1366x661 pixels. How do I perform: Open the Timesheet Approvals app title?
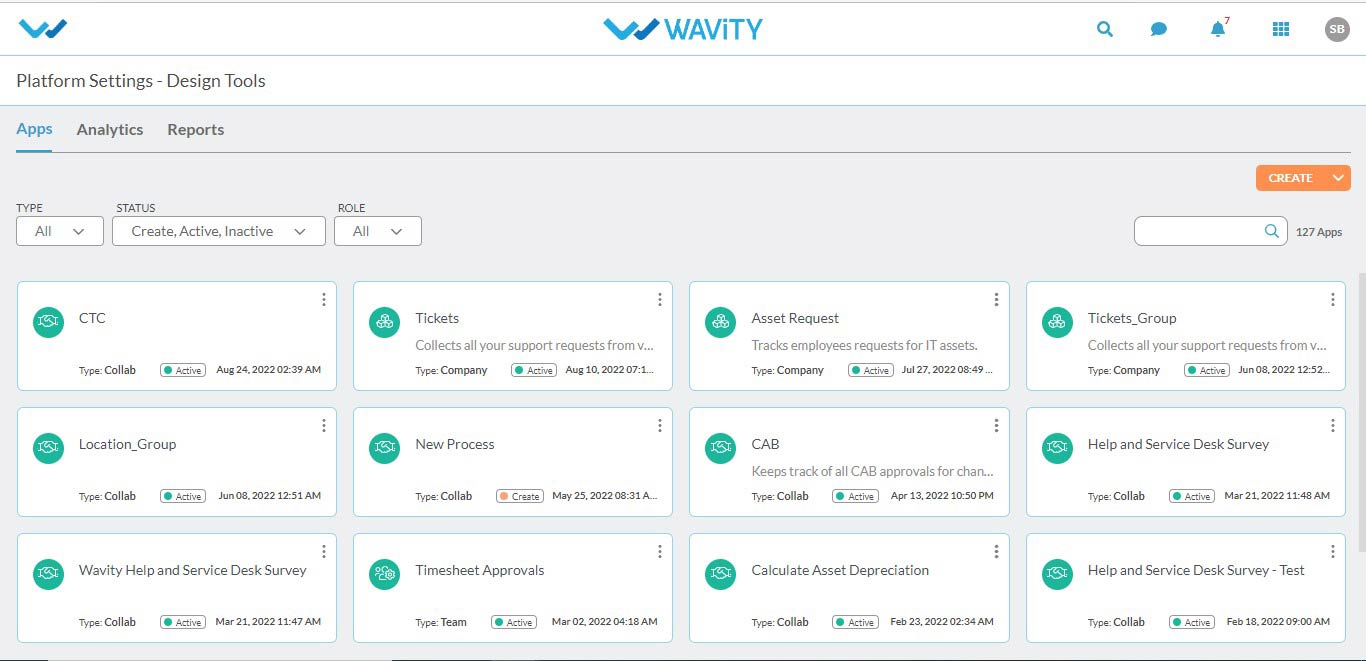coord(480,570)
